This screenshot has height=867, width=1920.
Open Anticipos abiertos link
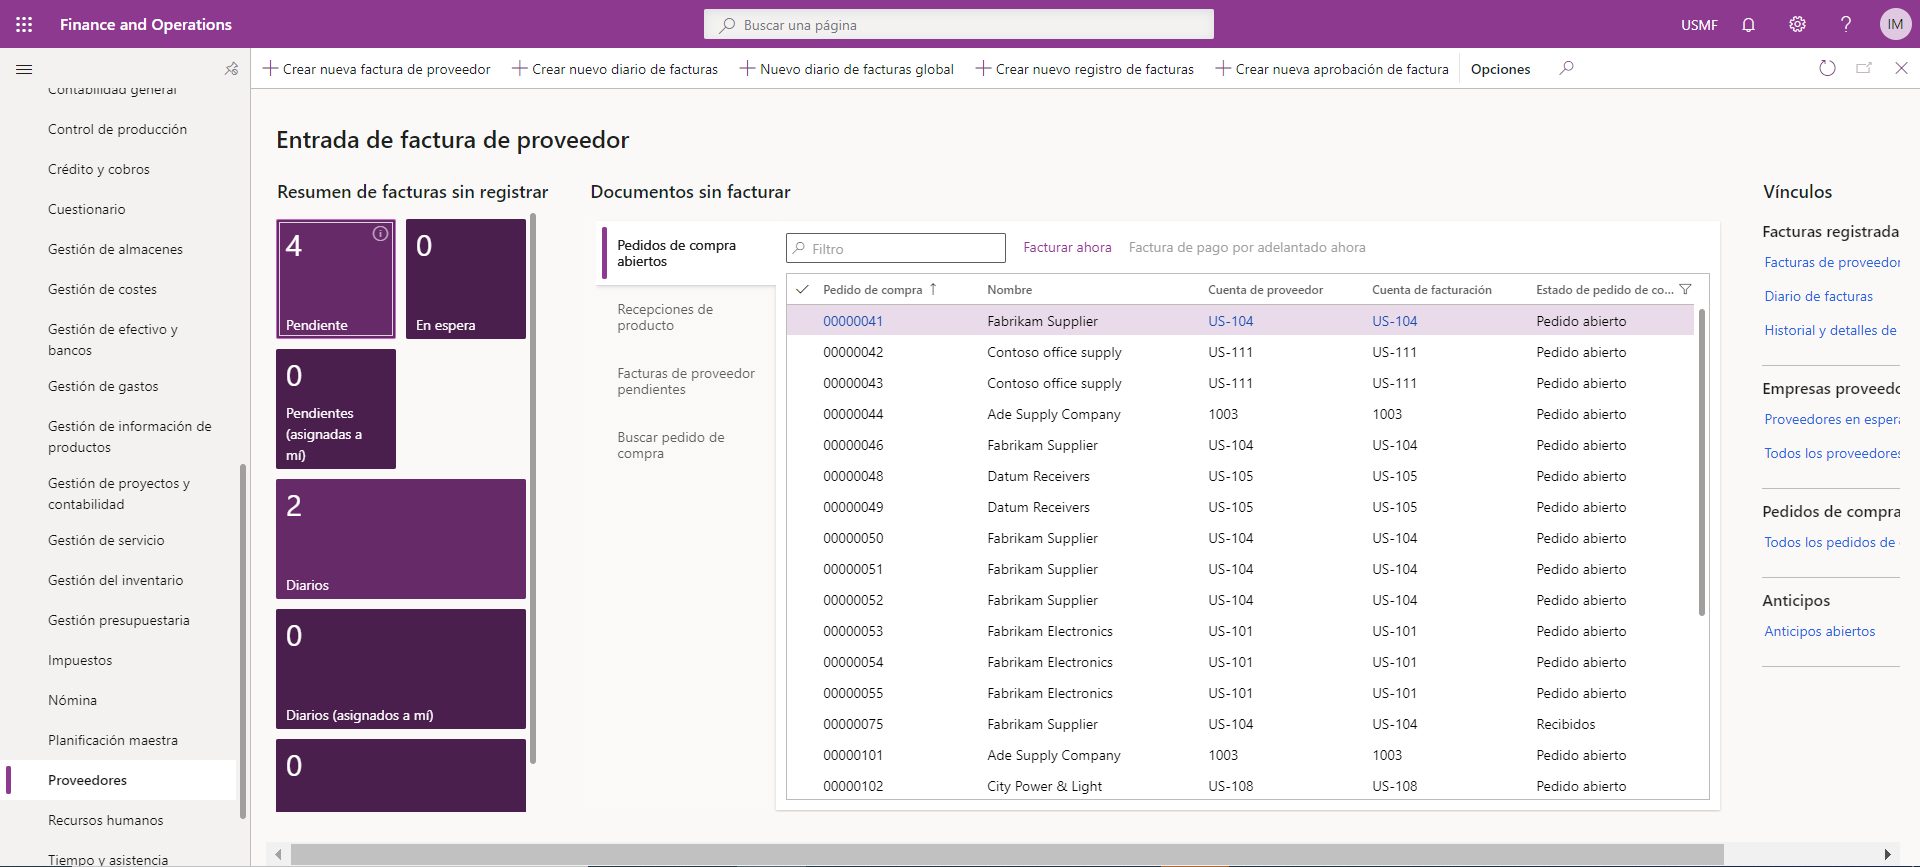pos(1819,631)
